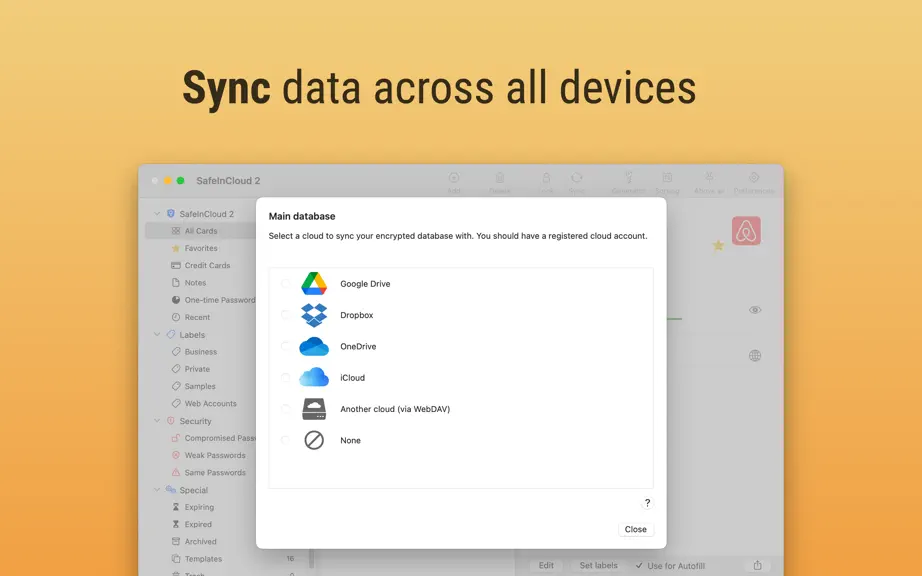Open help with the question mark button
Viewport: 922px width, 576px height.
click(647, 503)
